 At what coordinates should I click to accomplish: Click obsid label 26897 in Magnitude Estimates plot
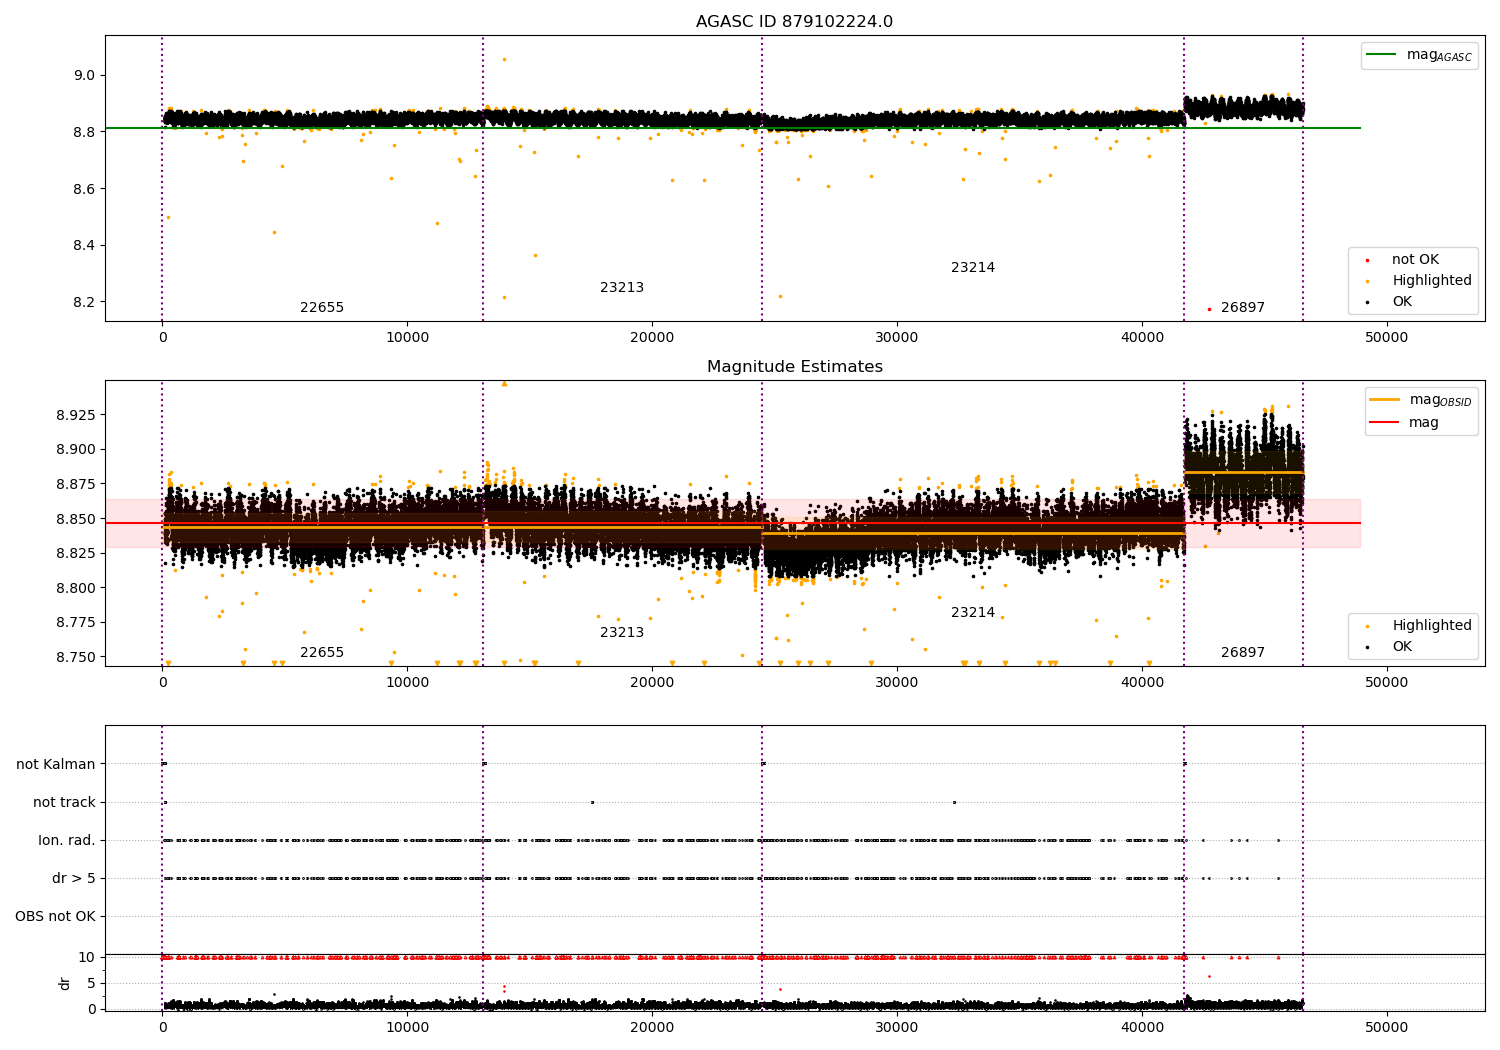(1243, 653)
